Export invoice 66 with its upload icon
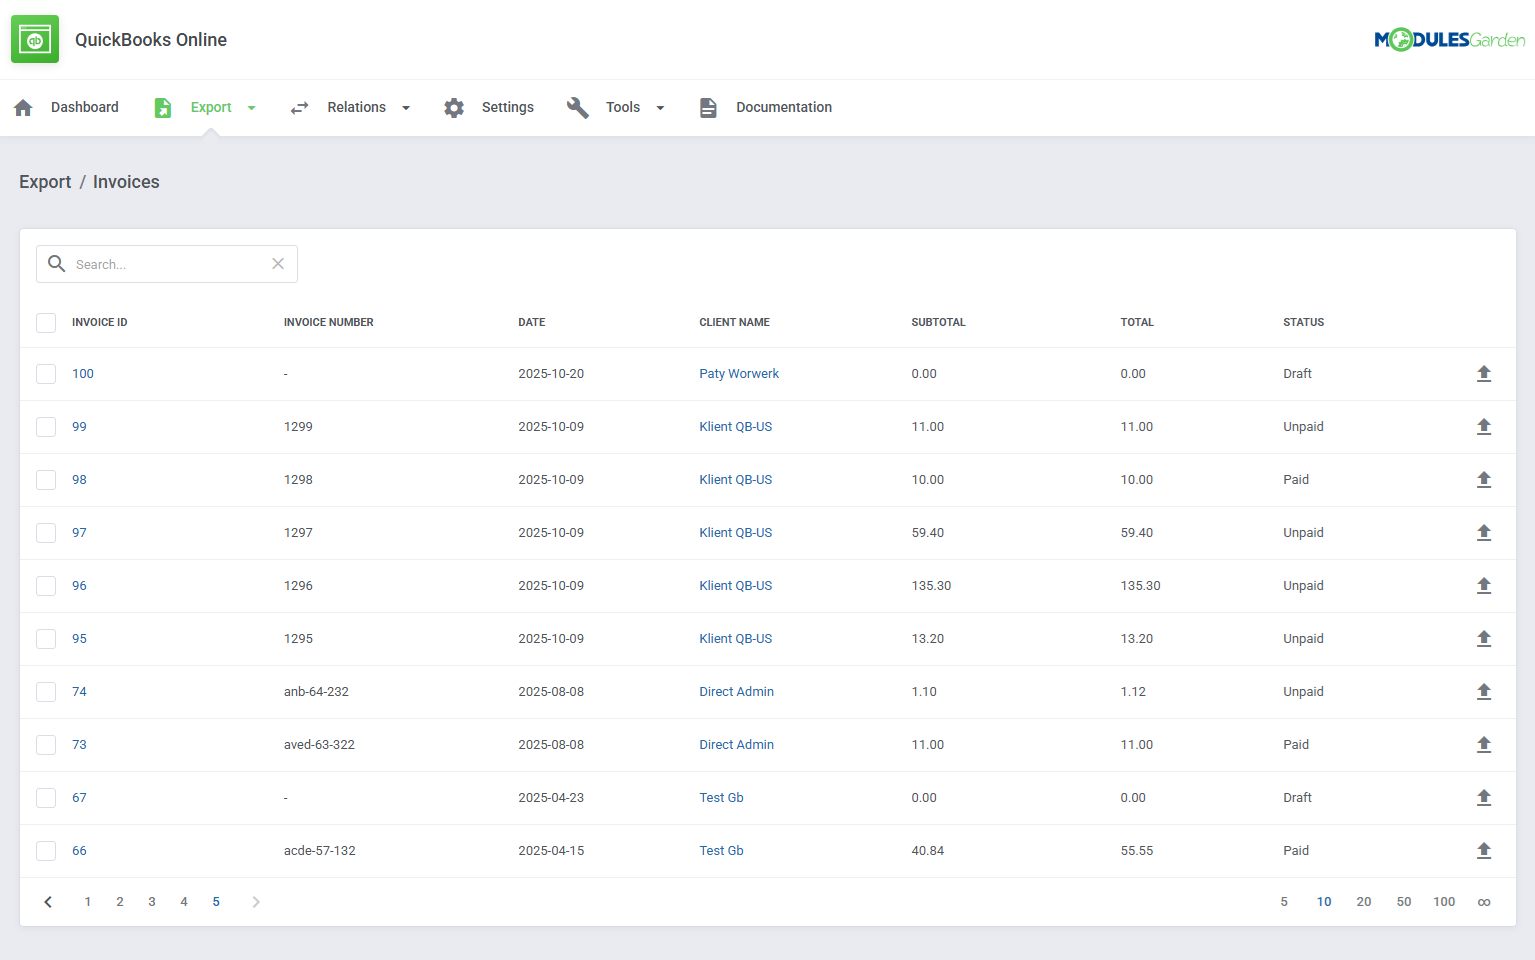Viewport: 1535px width, 960px height. (x=1484, y=851)
